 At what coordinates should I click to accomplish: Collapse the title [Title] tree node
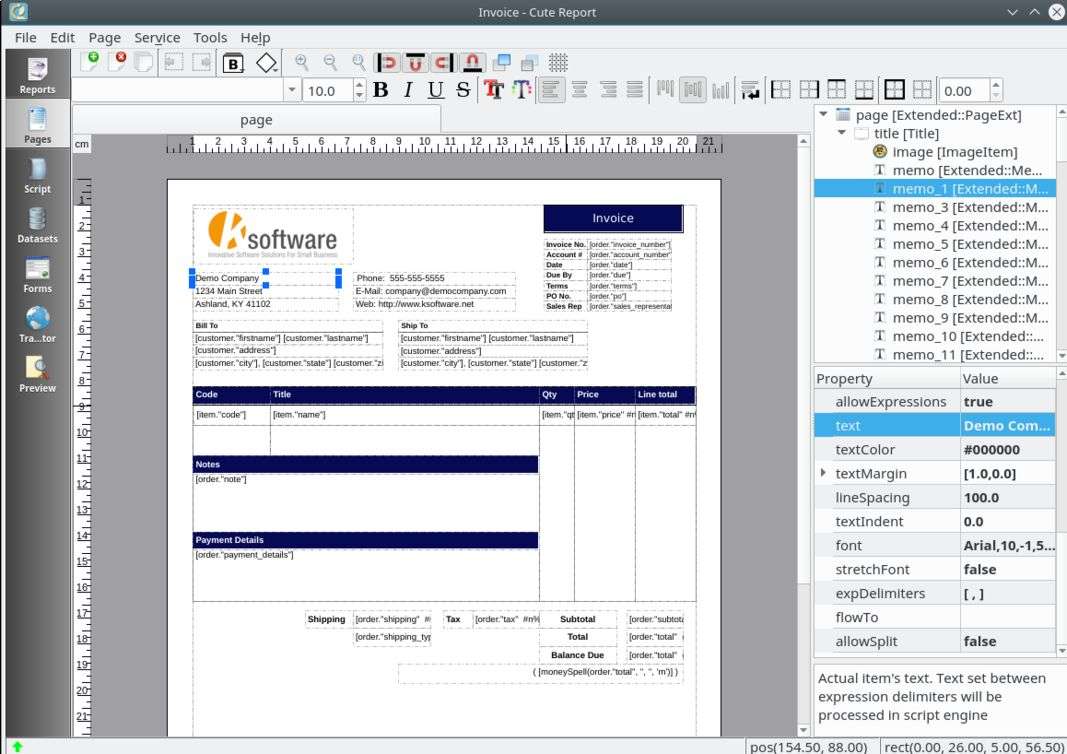click(842, 133)
